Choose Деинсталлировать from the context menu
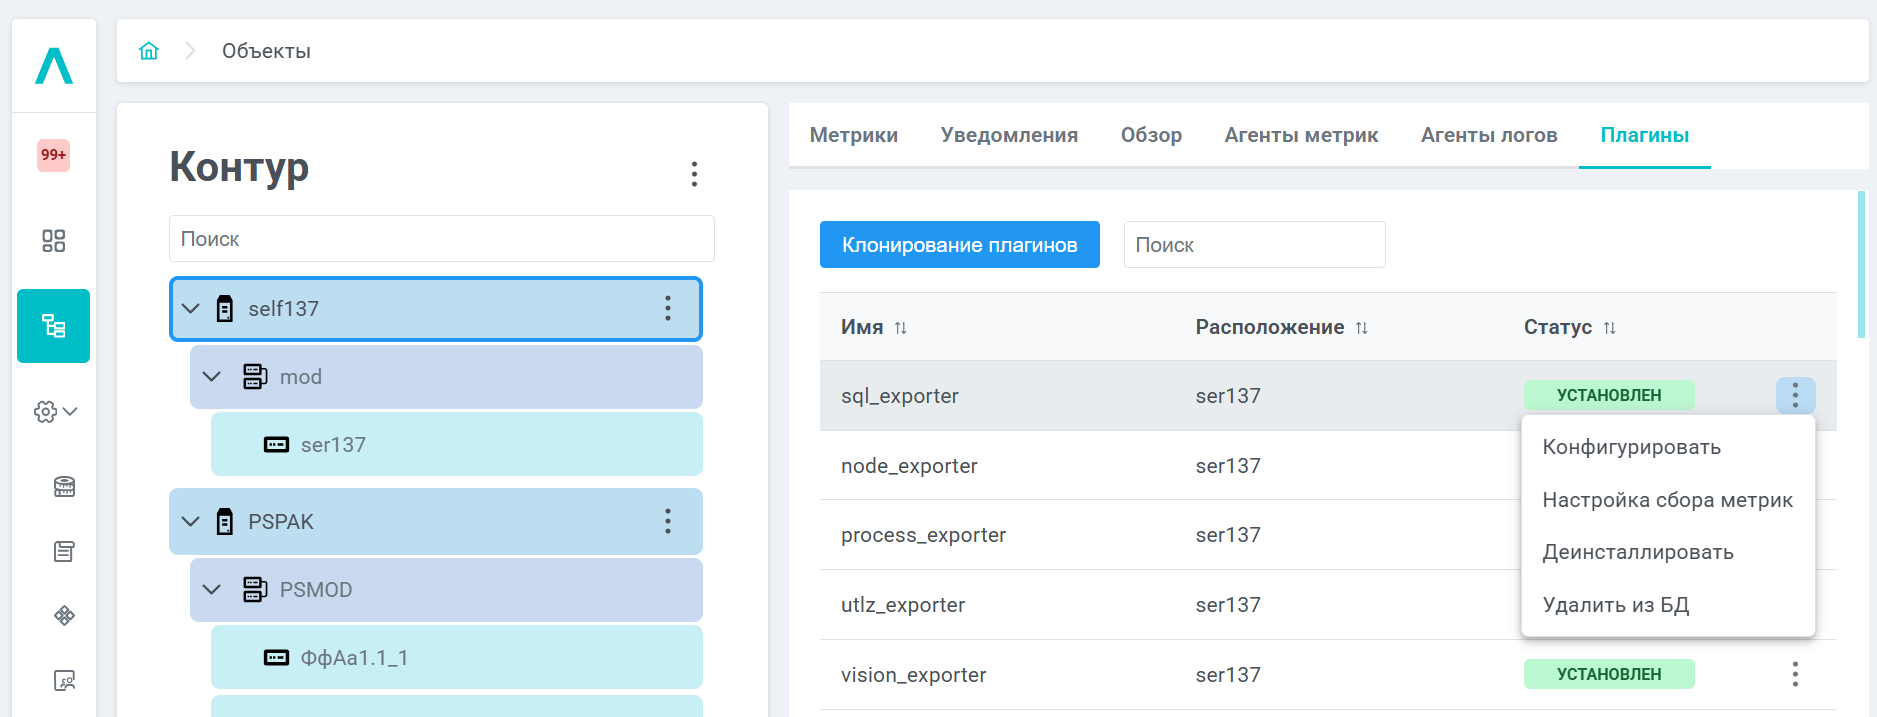 1637,552
